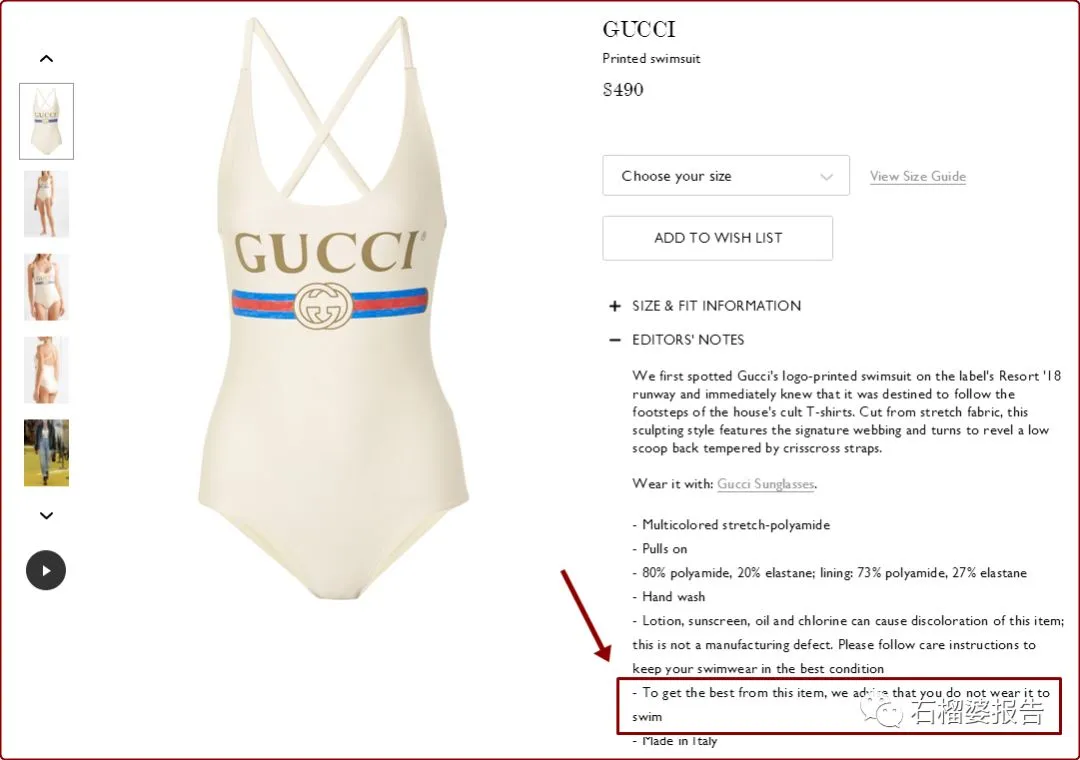The width and height of the screenshot is (1080, 760).
Task: Click the down chevron below the thumbnails
Action: (x=46, y=515)
